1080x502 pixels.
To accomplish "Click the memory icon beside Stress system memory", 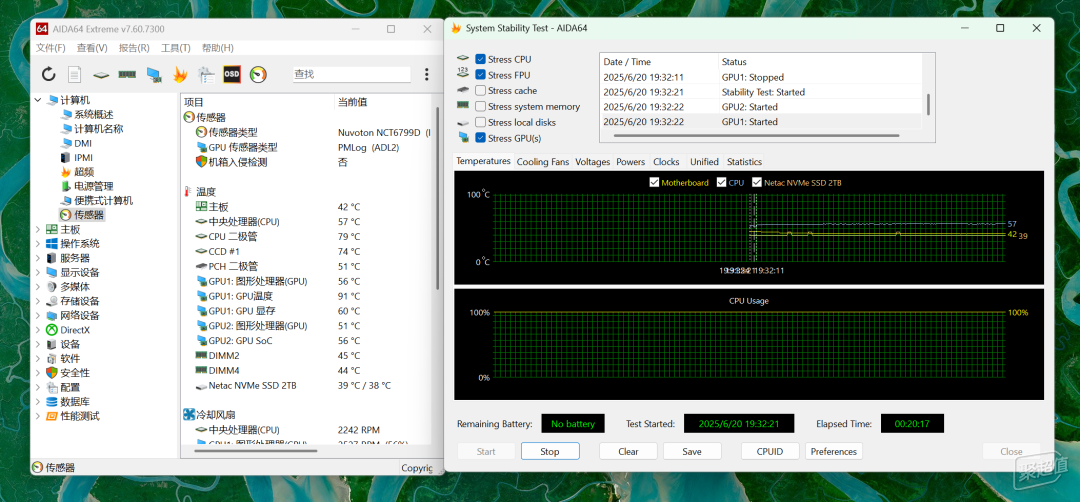I will coord(463,106).
